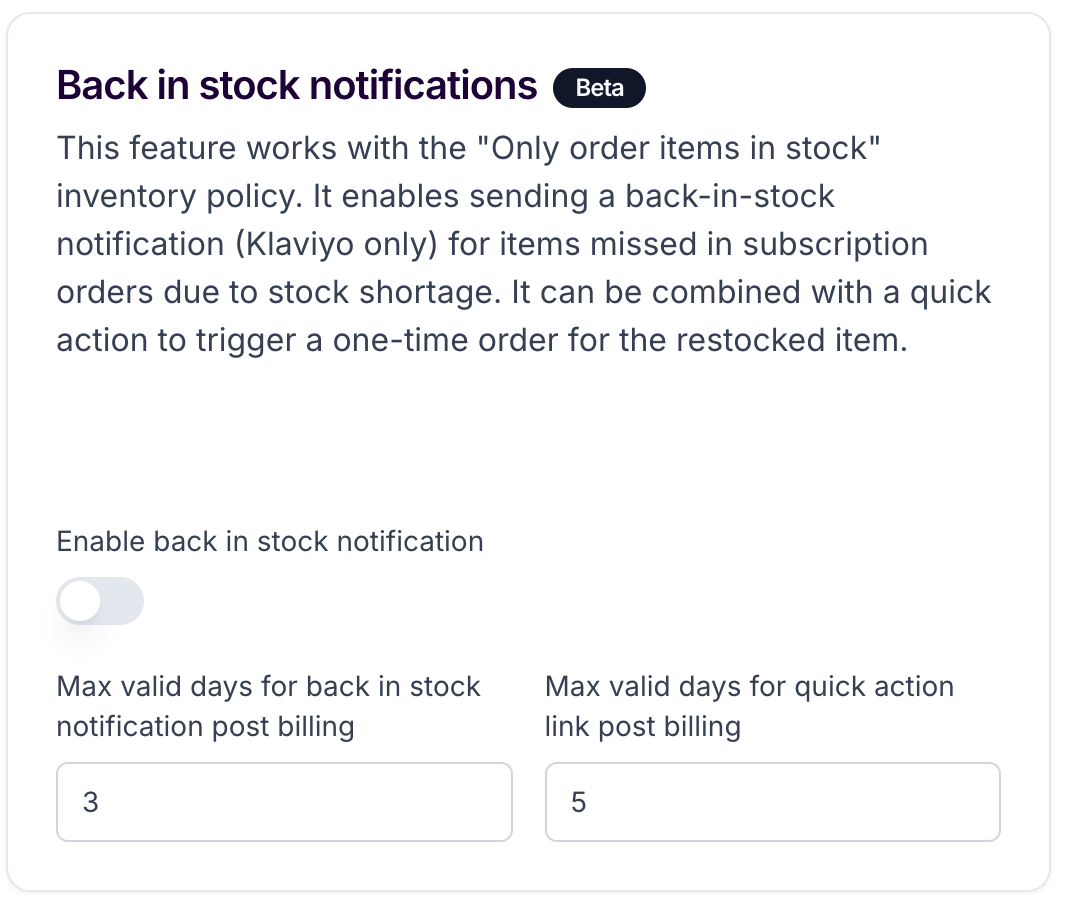
Task: Click the Enable back in stock notification label
Action: click(x=270, y=542)
